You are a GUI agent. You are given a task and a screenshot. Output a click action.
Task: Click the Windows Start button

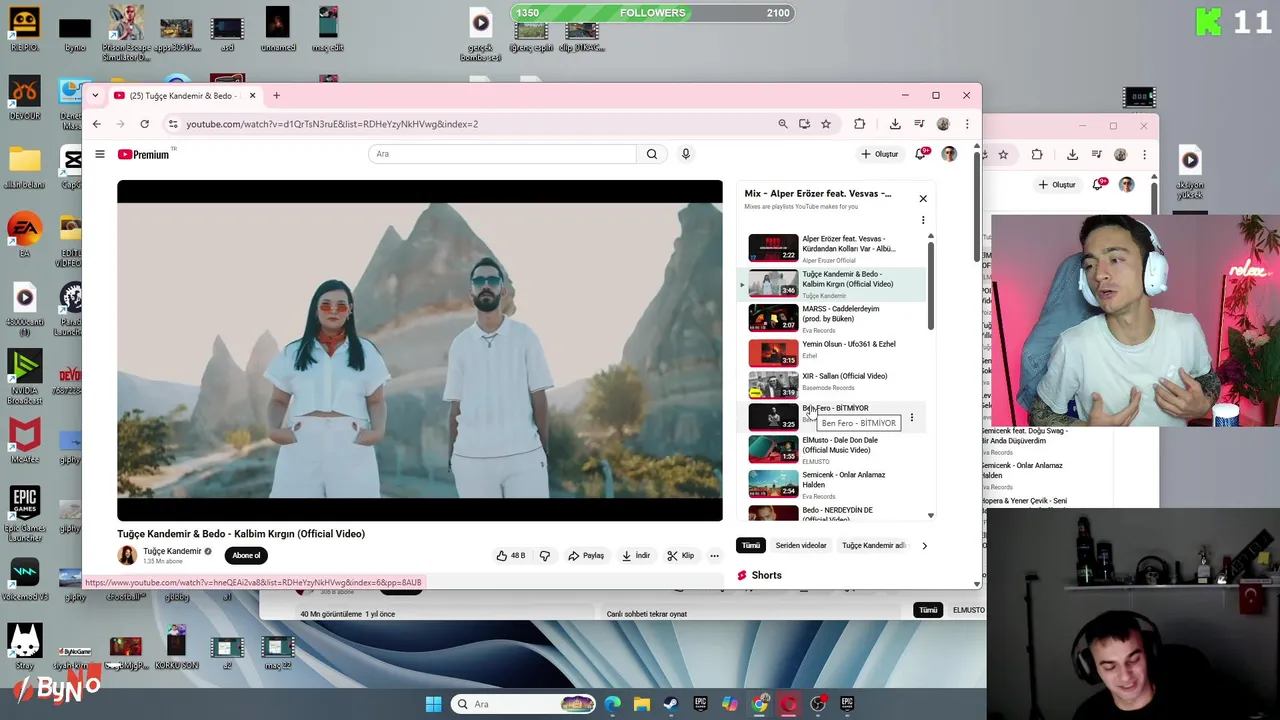click(433, 704)
